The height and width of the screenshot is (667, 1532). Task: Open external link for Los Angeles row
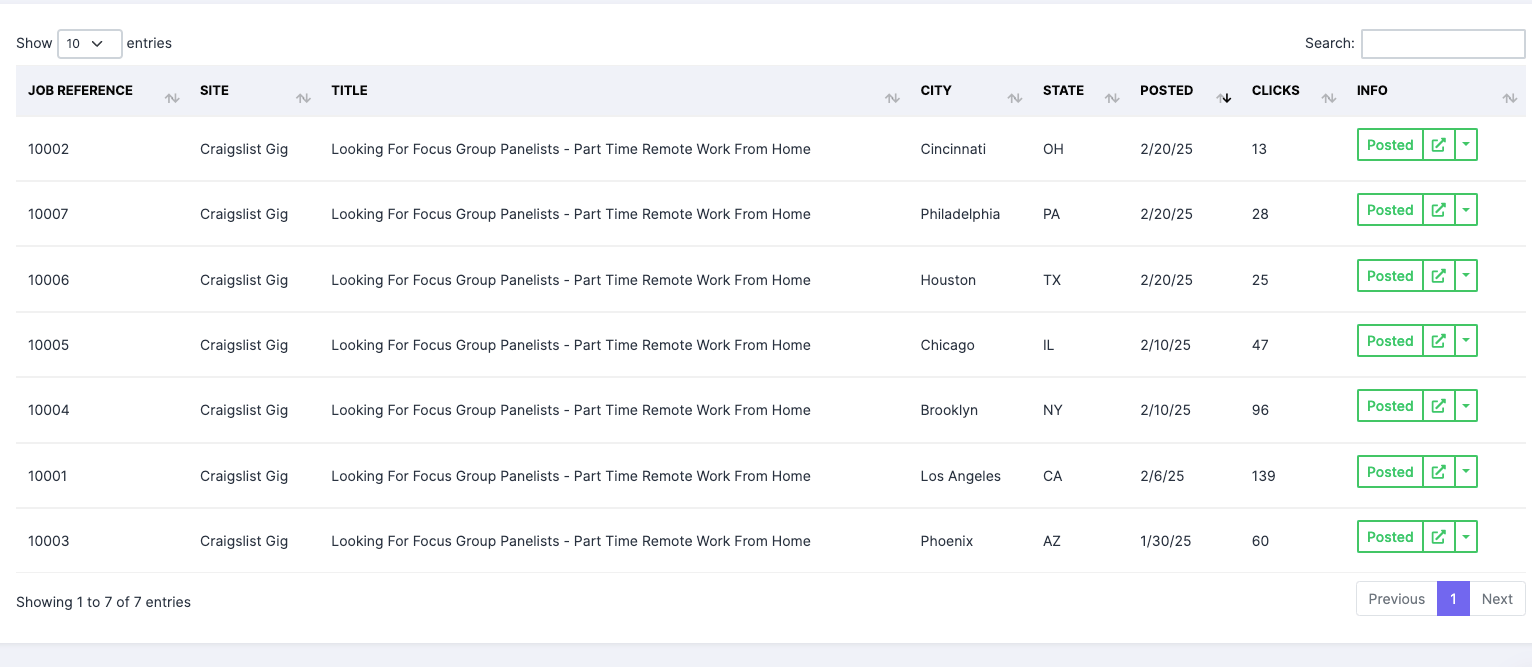coord(1438,472)
